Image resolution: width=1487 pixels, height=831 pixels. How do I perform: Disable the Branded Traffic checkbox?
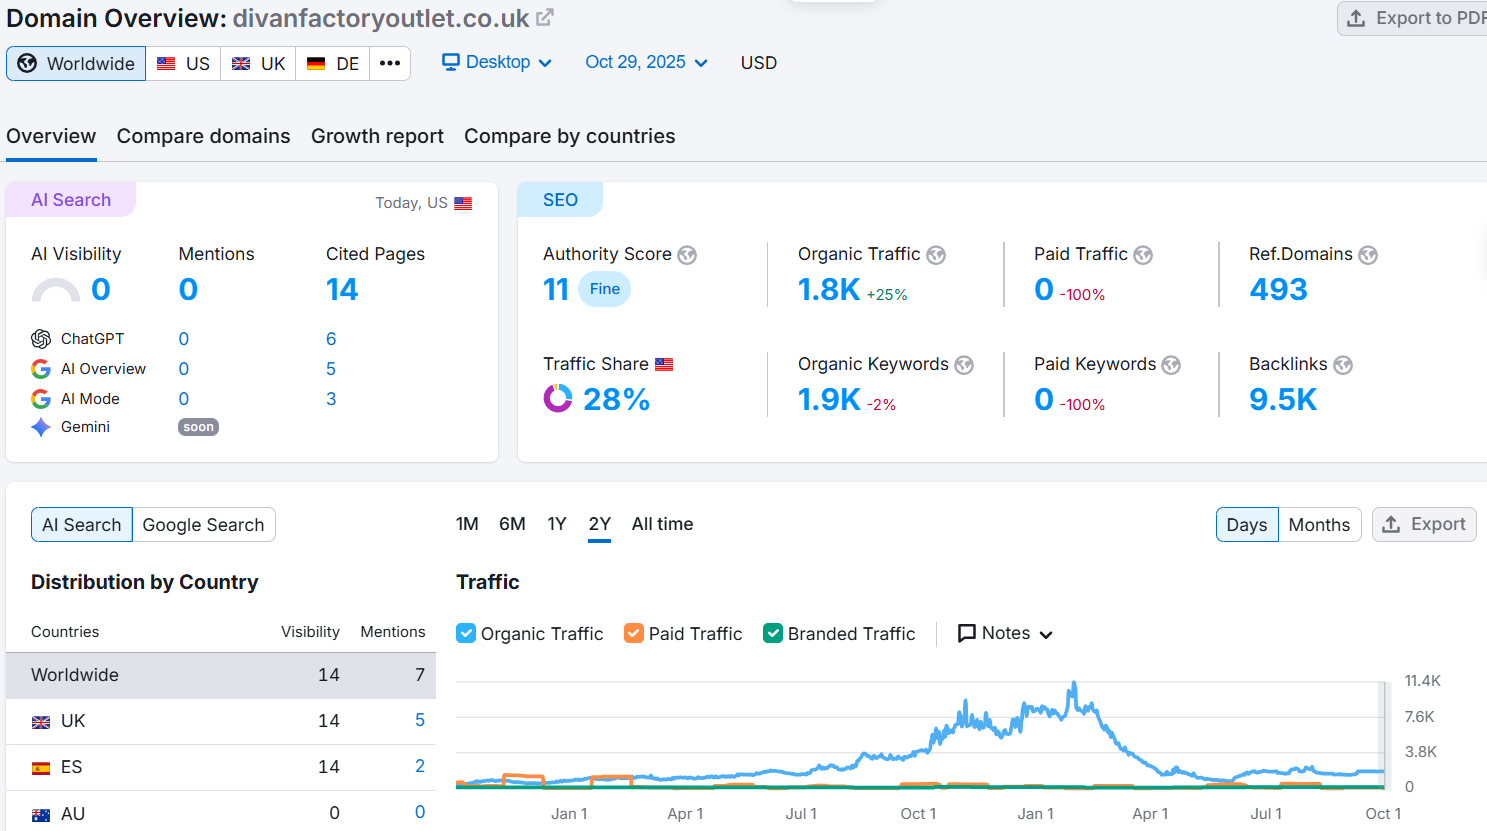(x=773, y=633)
